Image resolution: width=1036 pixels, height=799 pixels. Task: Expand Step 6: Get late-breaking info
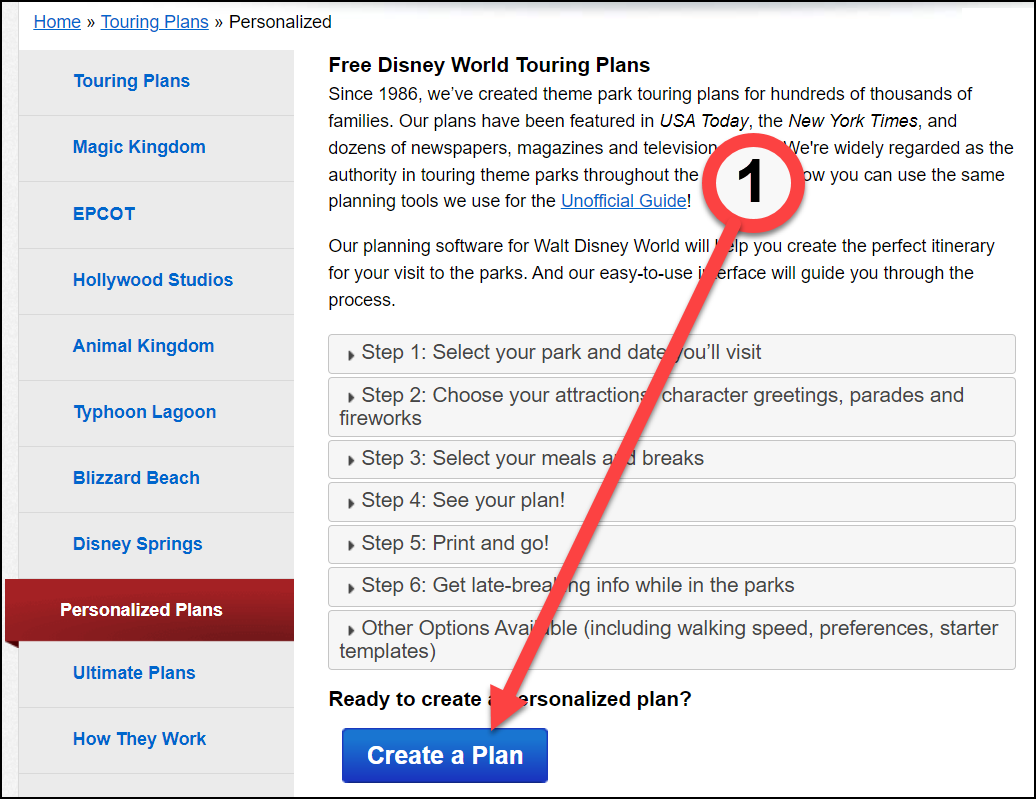click(671, 586)
